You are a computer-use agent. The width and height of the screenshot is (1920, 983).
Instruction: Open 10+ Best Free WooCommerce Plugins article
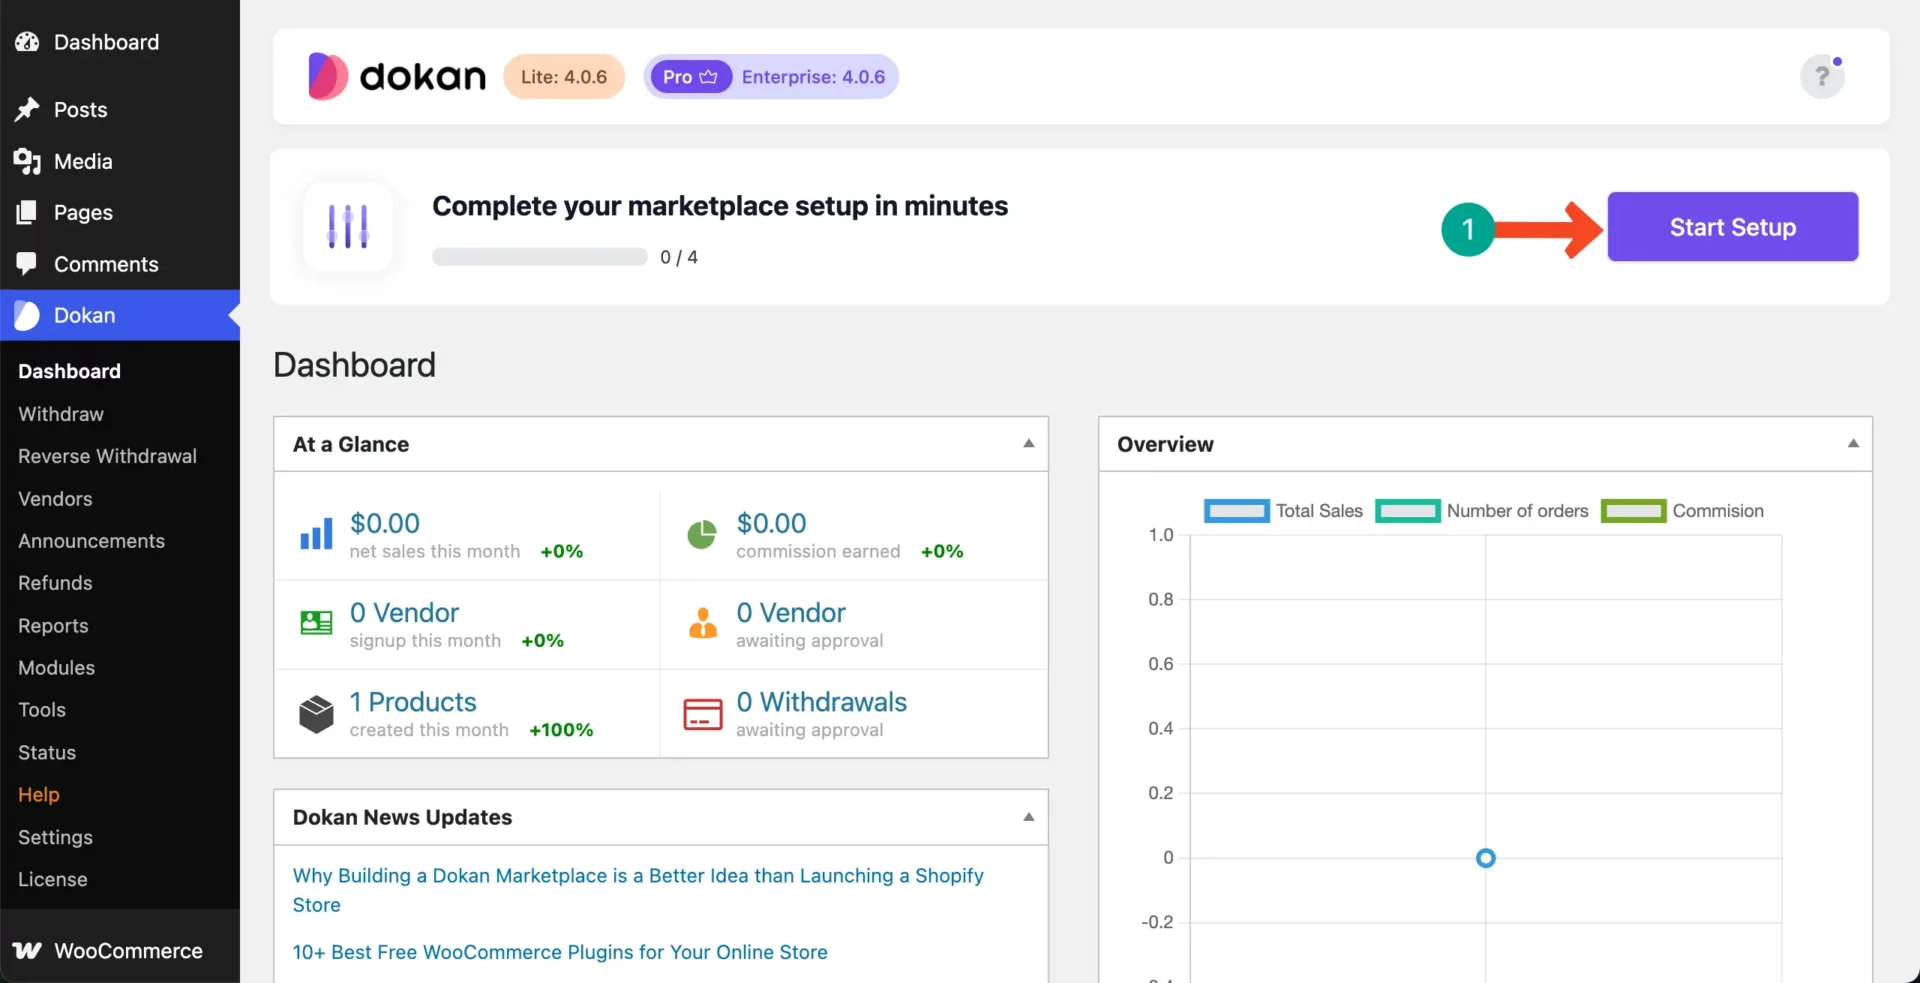[560, 952]
